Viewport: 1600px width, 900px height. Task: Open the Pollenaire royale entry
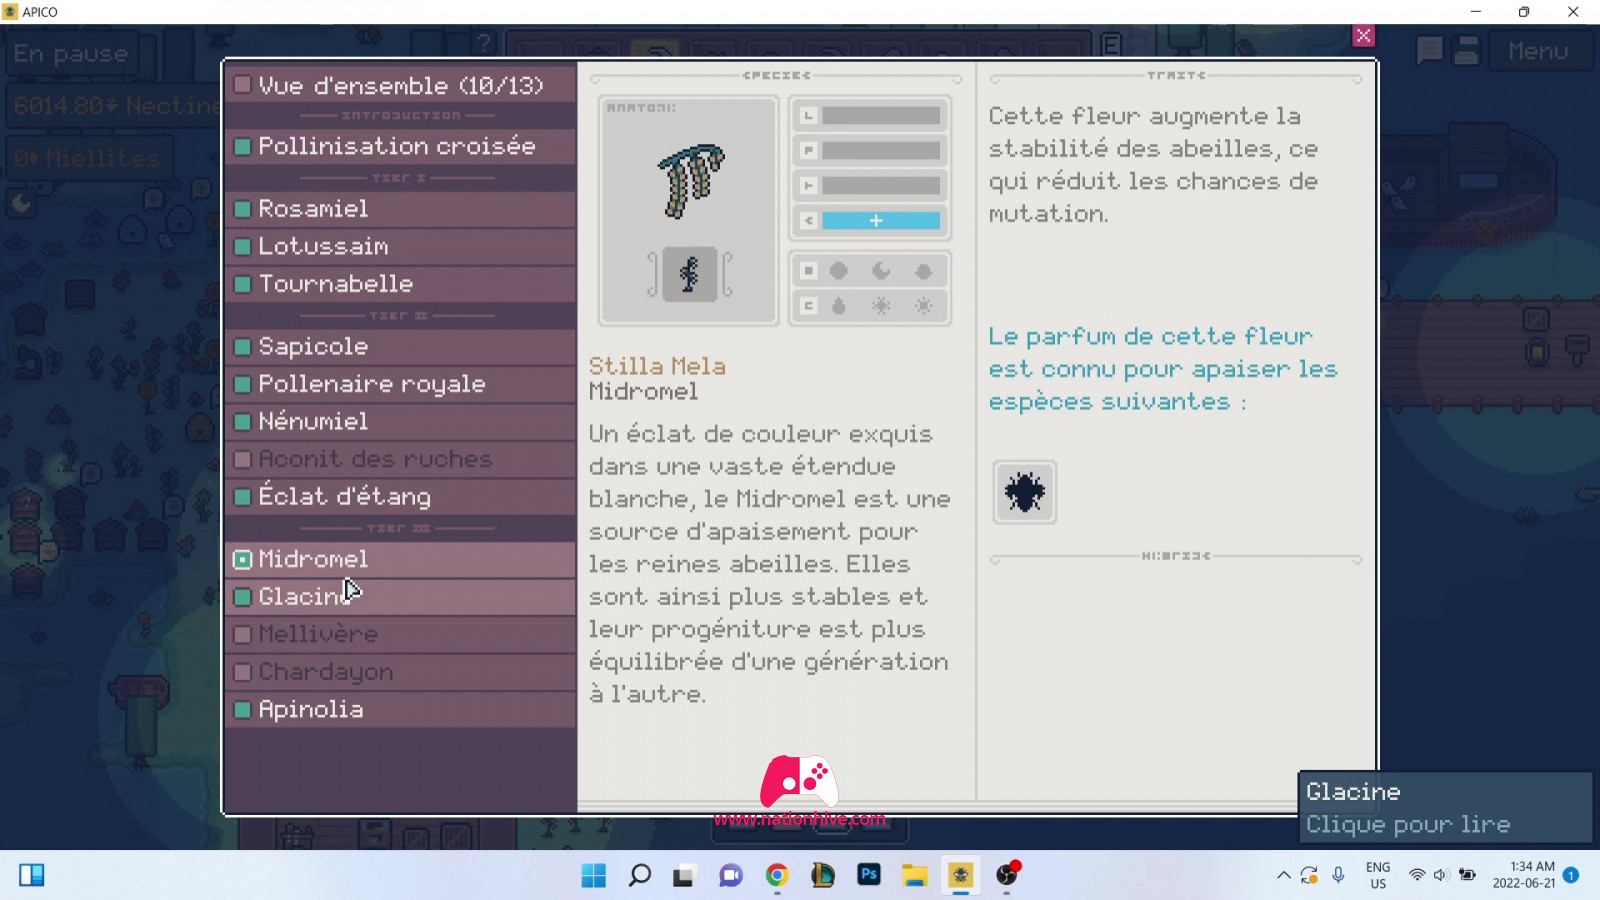[x=400, y=384]
